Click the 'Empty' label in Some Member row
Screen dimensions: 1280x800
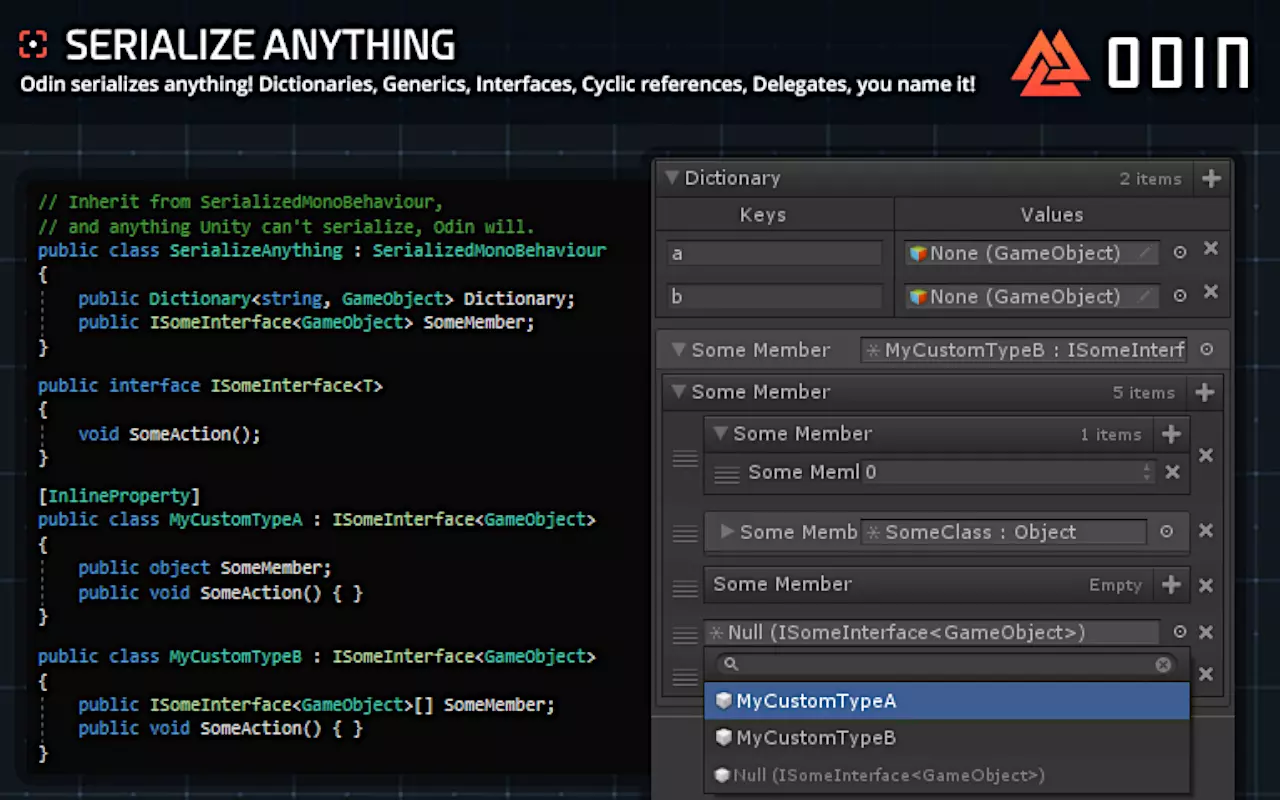(1115, 586)
